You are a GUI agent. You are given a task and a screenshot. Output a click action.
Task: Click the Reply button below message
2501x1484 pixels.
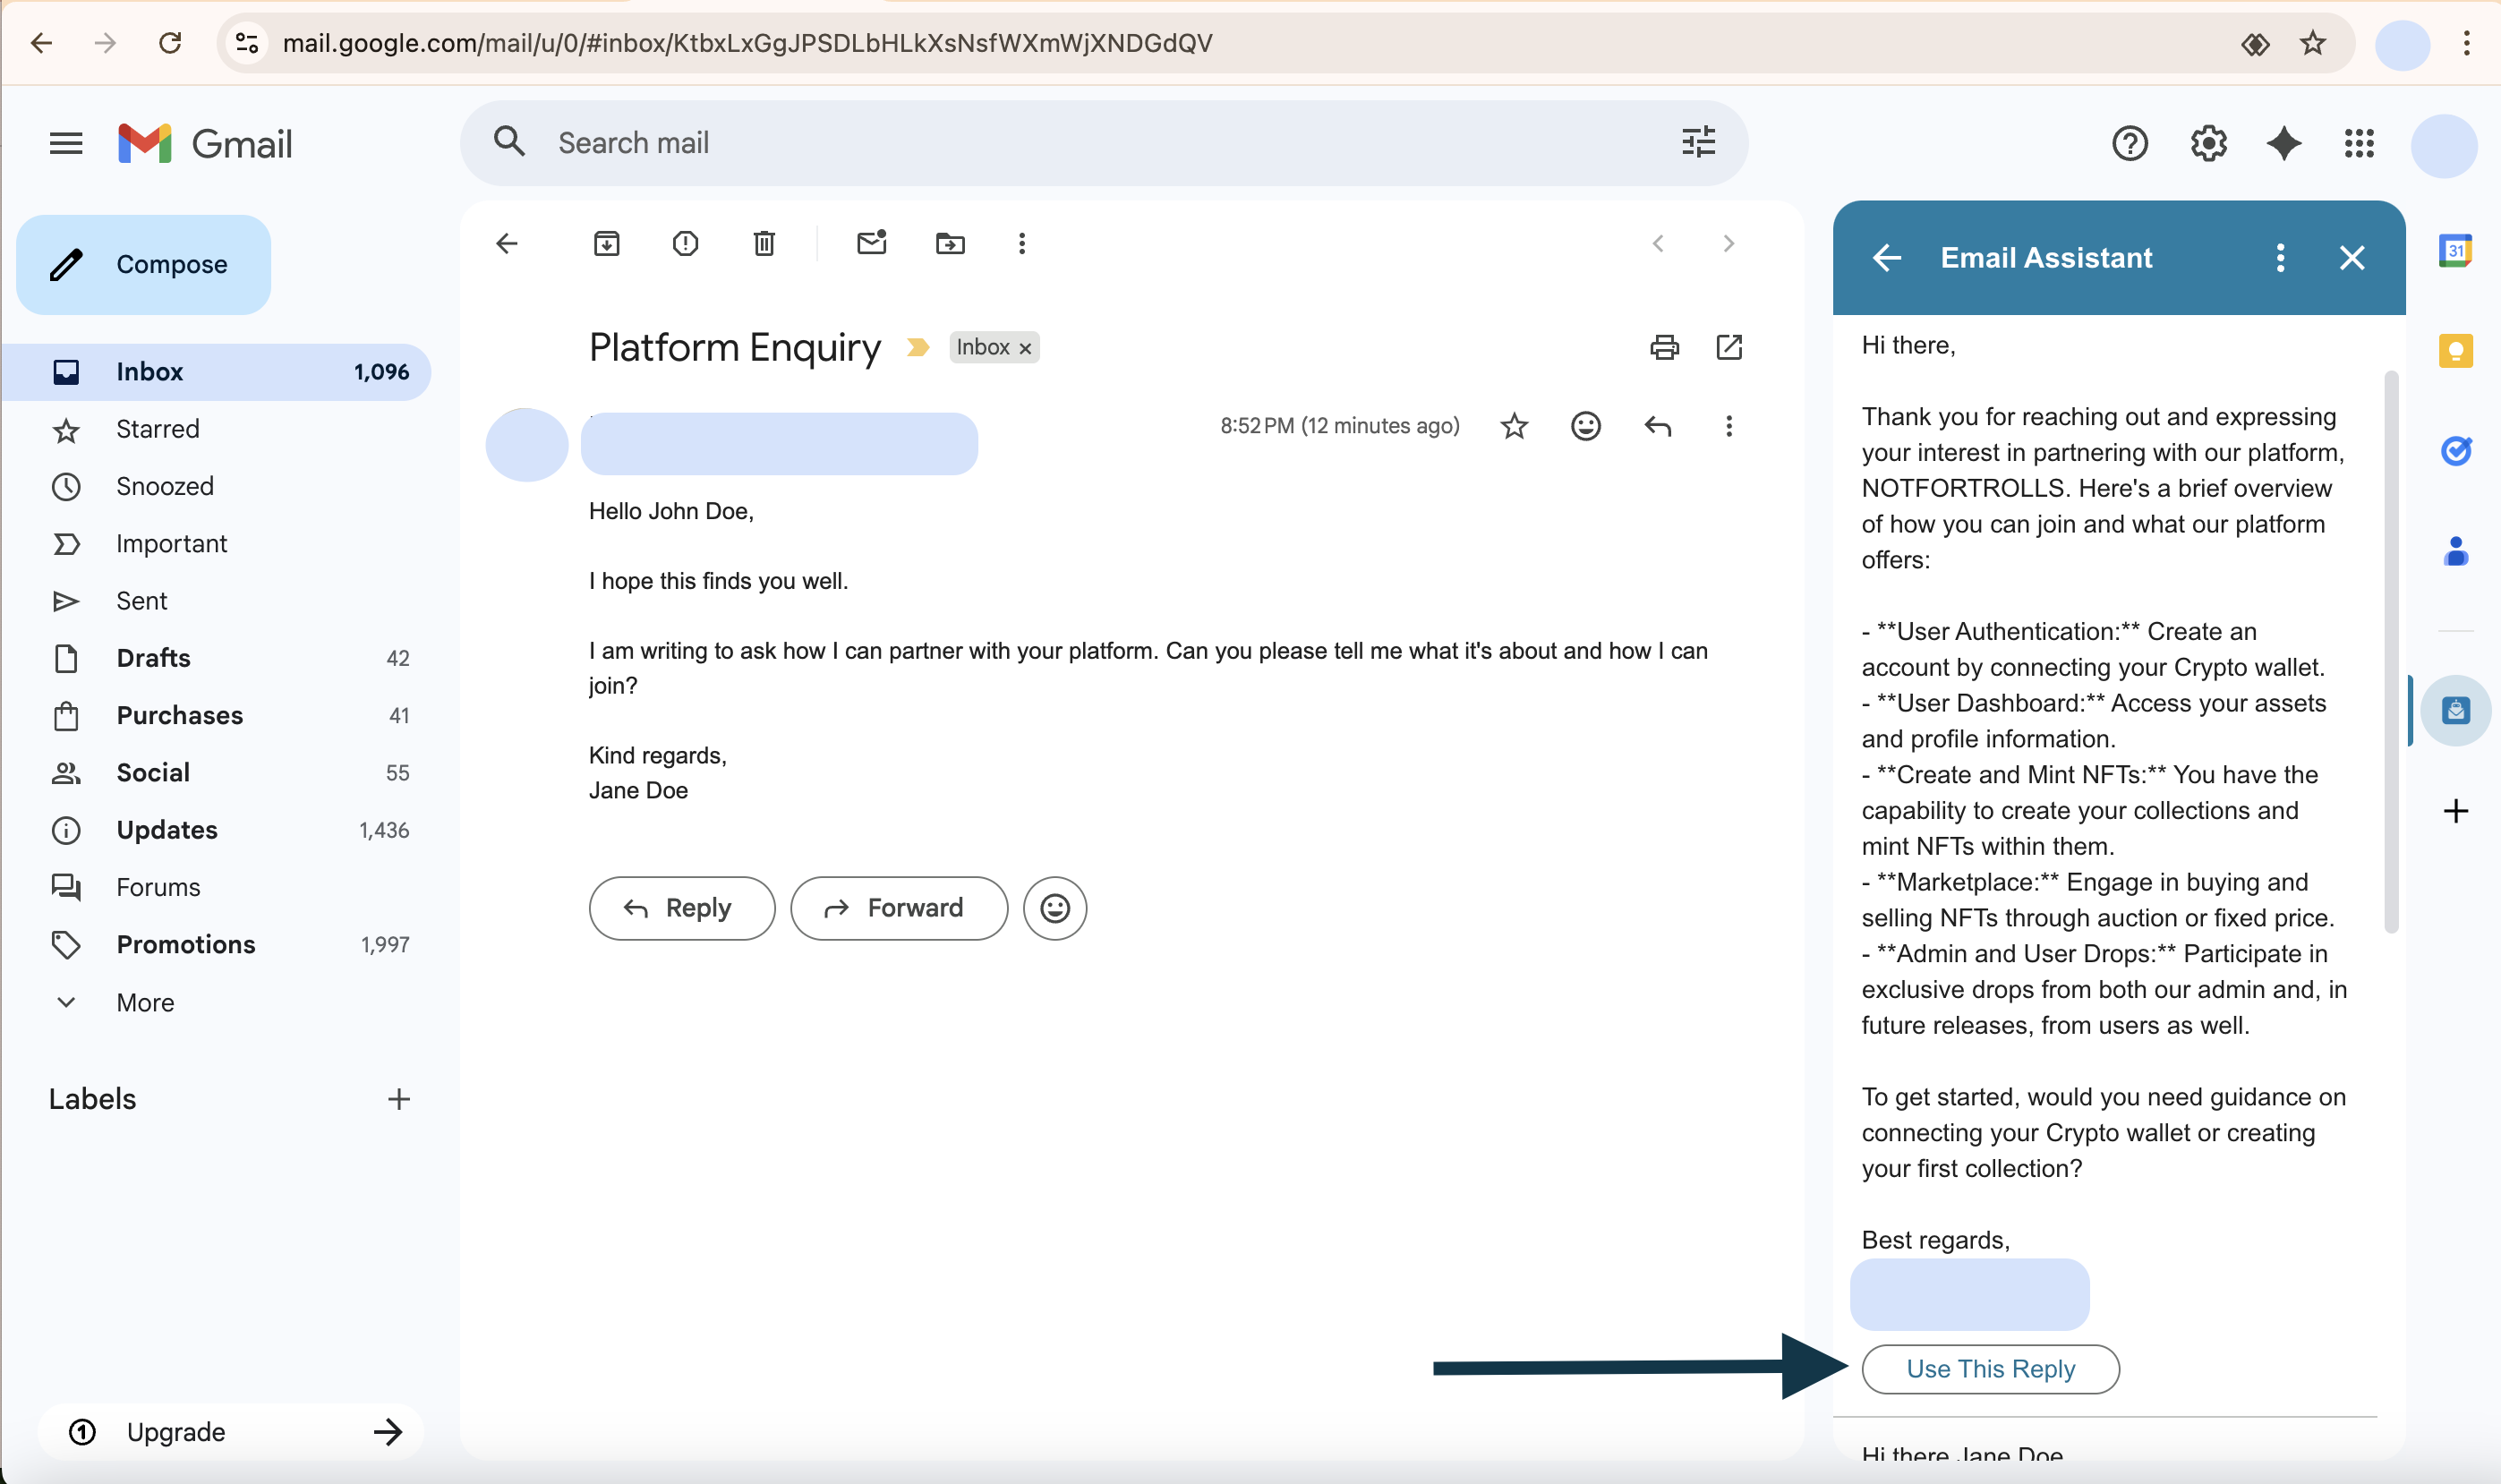pyautogui.click(x=682, y=908)
